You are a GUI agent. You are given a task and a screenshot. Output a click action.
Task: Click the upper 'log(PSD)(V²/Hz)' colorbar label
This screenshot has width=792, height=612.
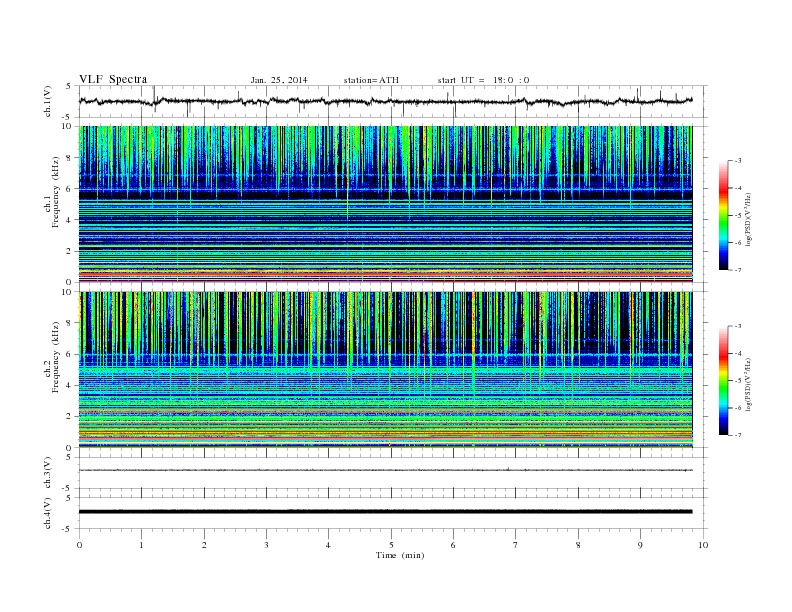click(x=748, y=219)
